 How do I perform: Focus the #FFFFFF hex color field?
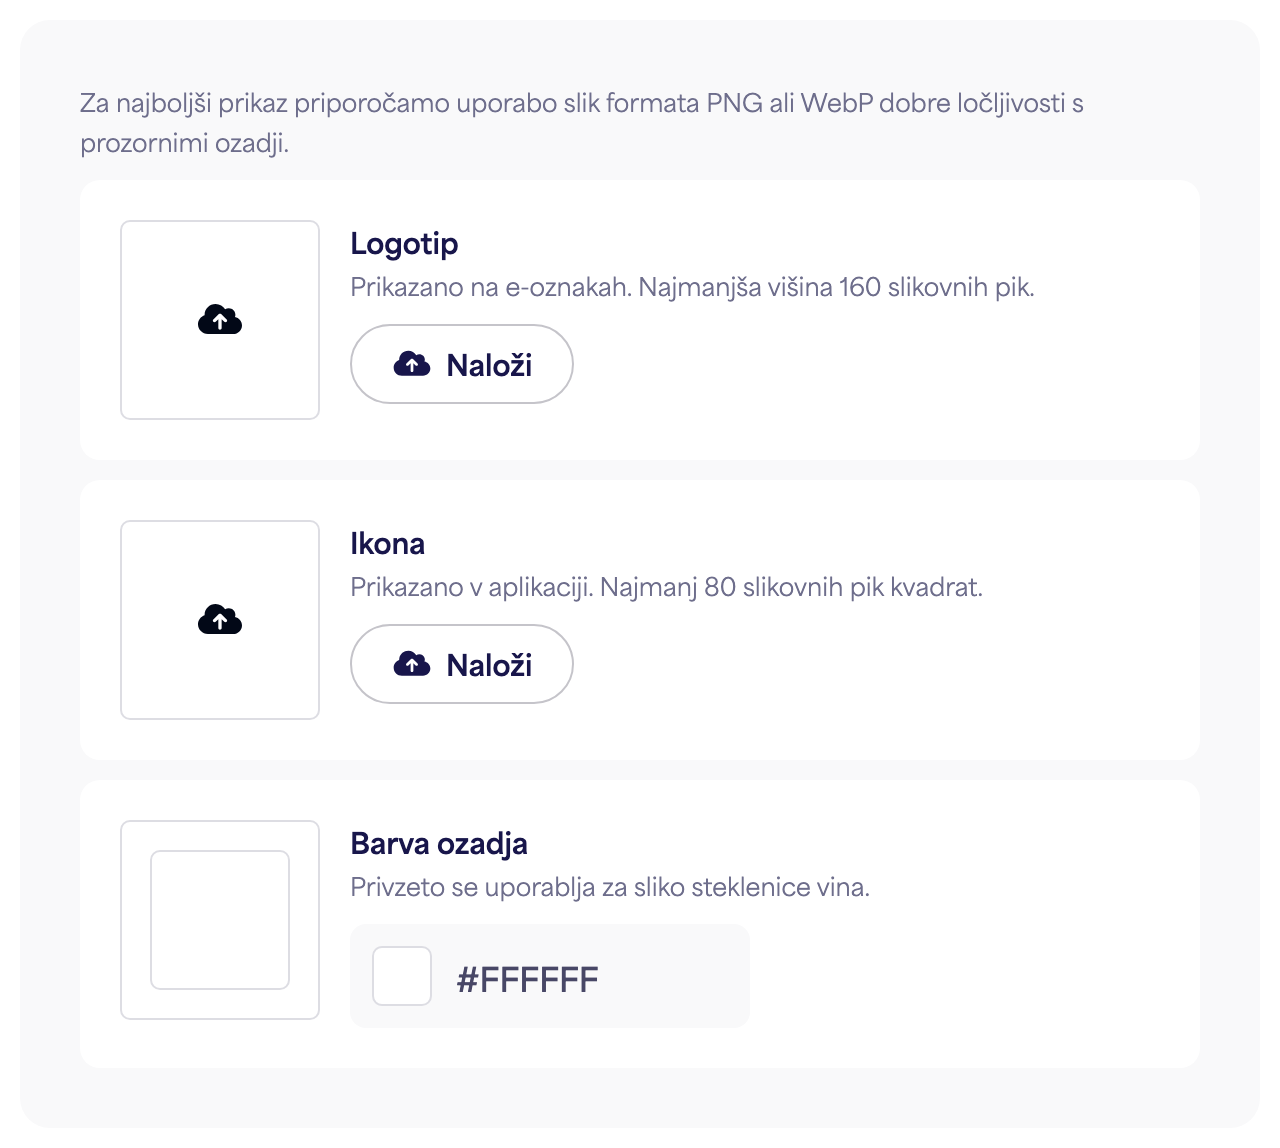point(550,976)
